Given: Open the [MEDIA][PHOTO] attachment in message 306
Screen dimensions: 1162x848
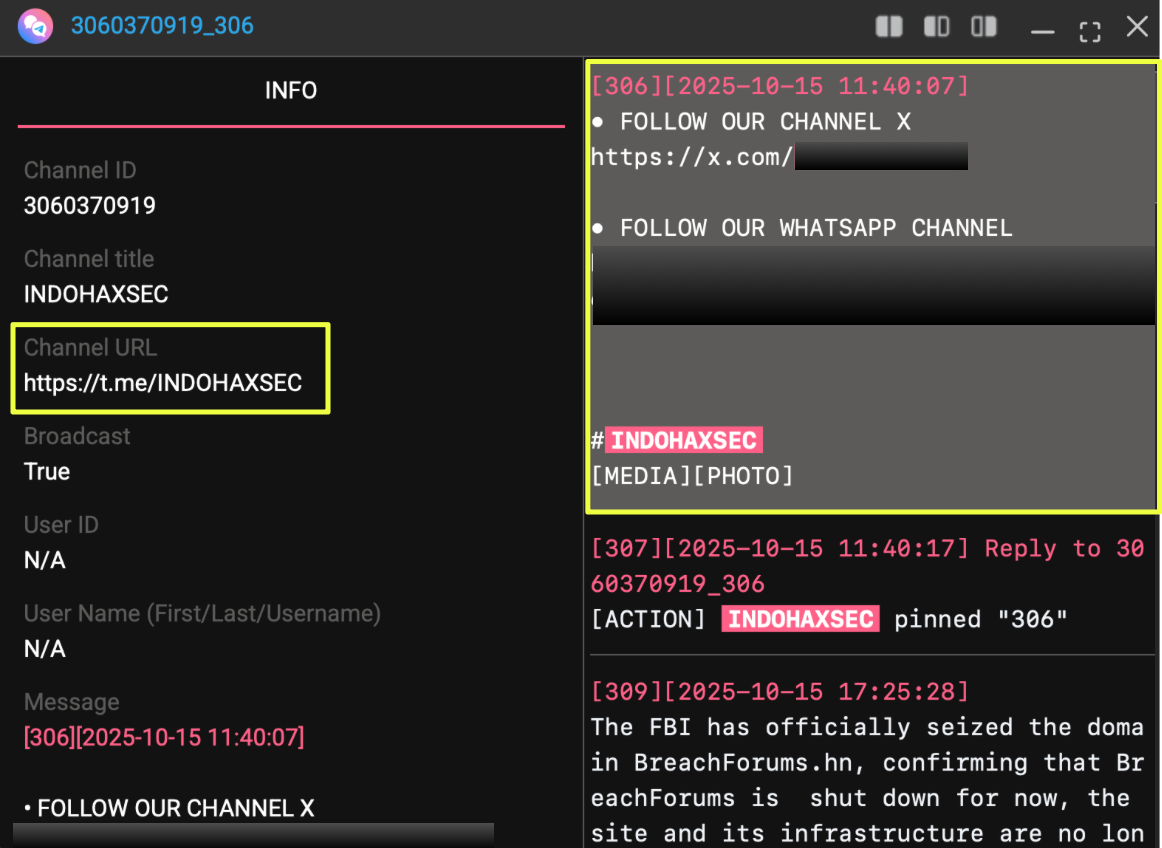Looking at the screenshot, I should pos(692,476).
